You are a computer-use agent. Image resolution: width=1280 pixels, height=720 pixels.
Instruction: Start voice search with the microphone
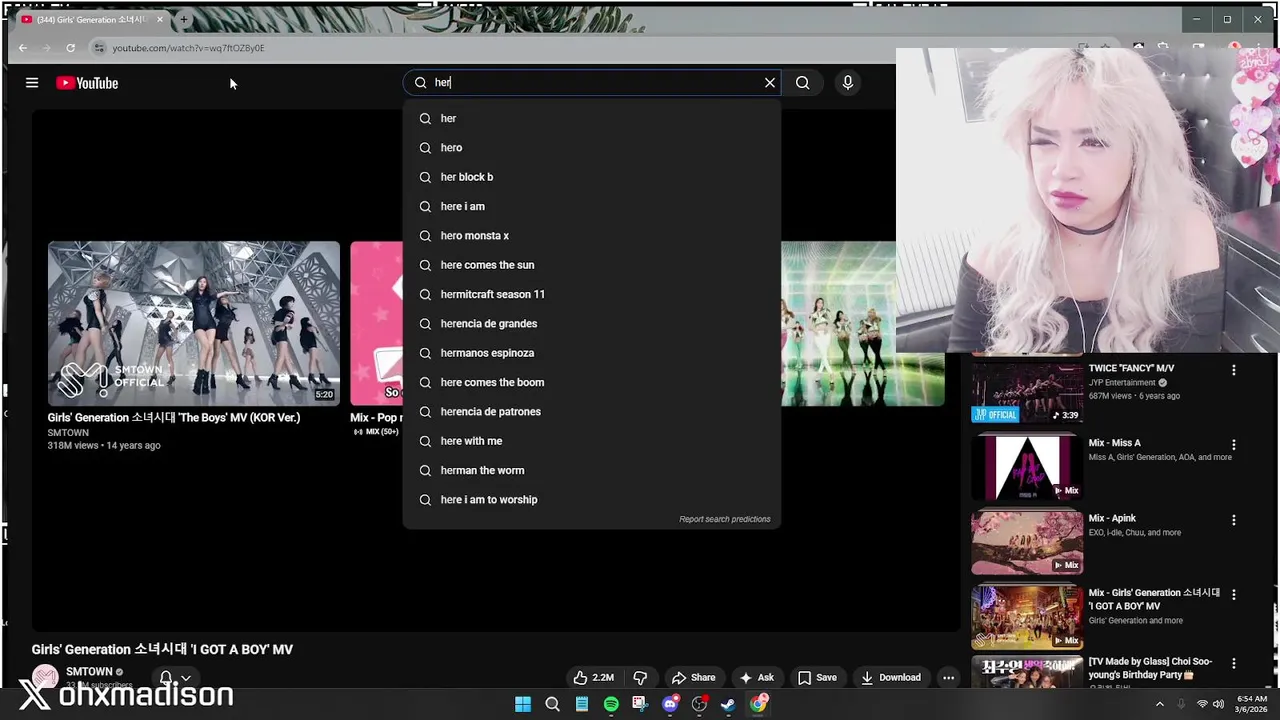pos(847,83)
